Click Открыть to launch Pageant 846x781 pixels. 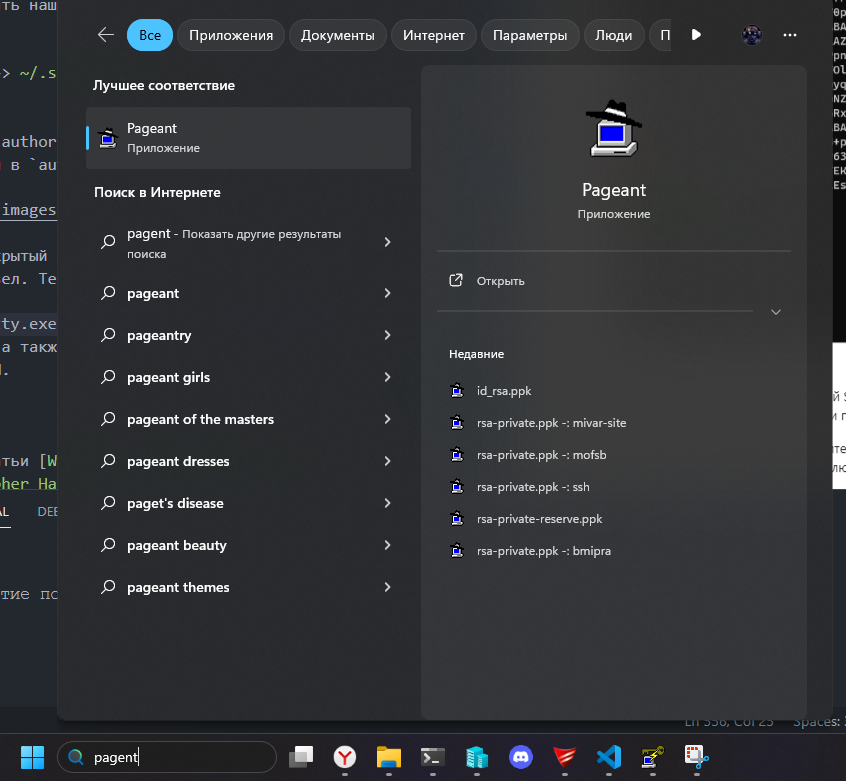pos(500,281)
